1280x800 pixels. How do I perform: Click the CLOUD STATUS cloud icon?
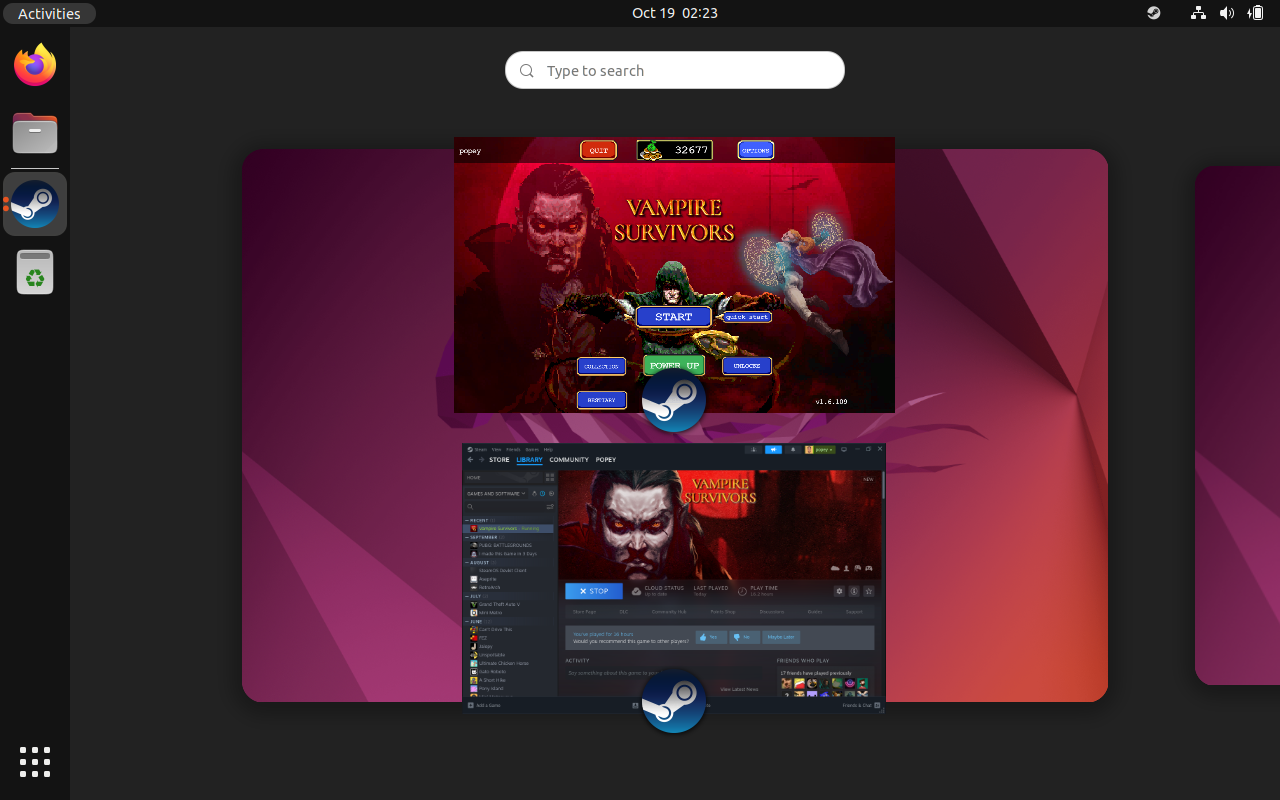coord(636,591)
